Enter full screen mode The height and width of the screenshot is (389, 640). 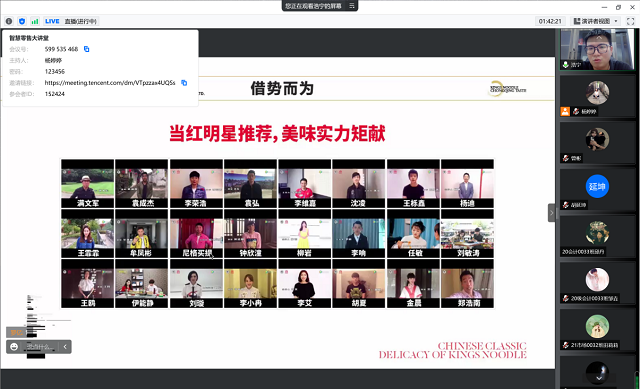pos(631,21)
